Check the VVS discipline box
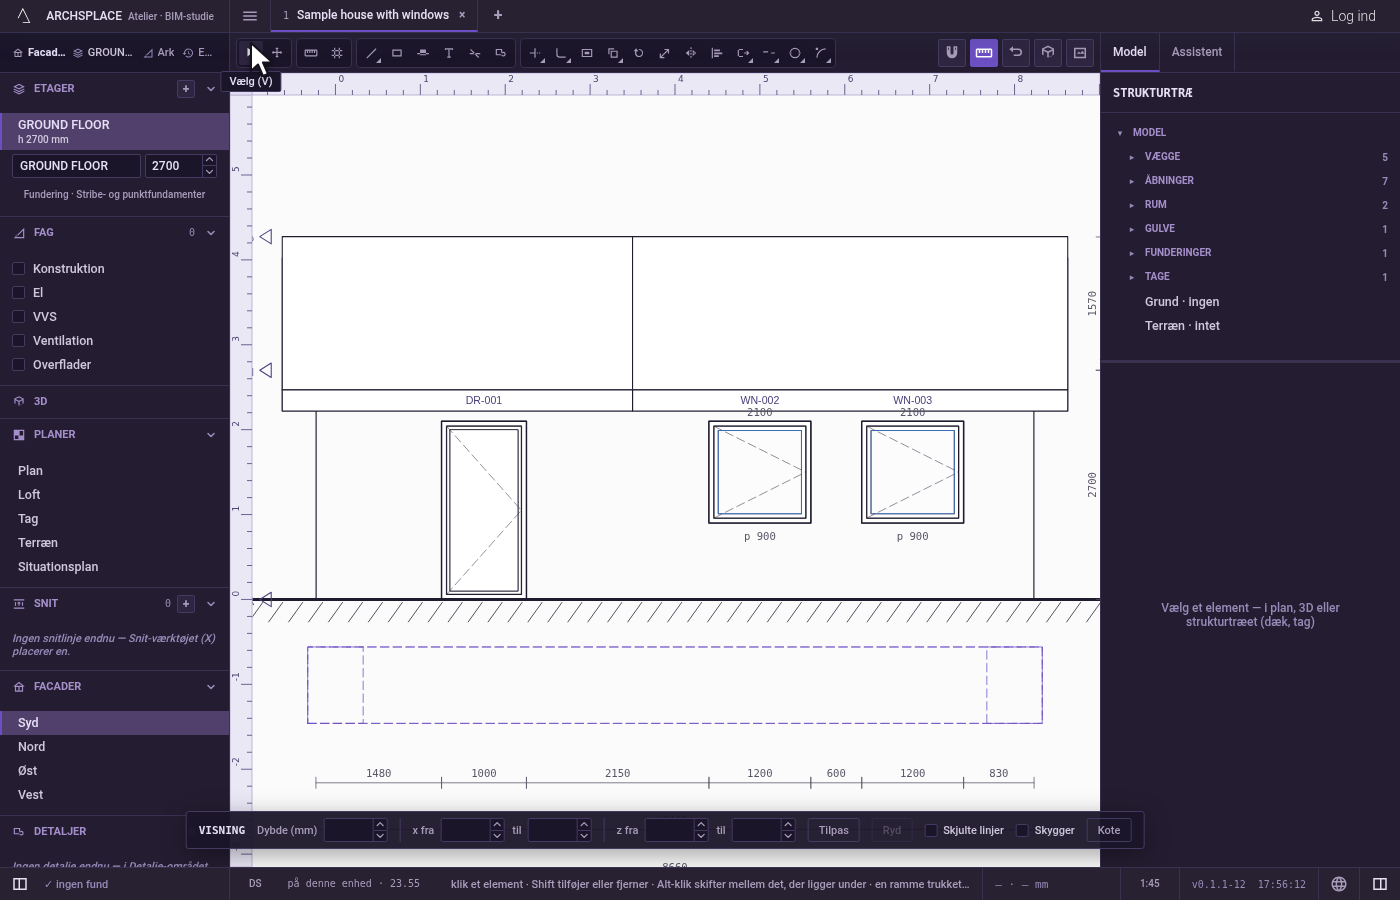The width and height of the screenshot is (1400, 900). click(x=18, y=316)
